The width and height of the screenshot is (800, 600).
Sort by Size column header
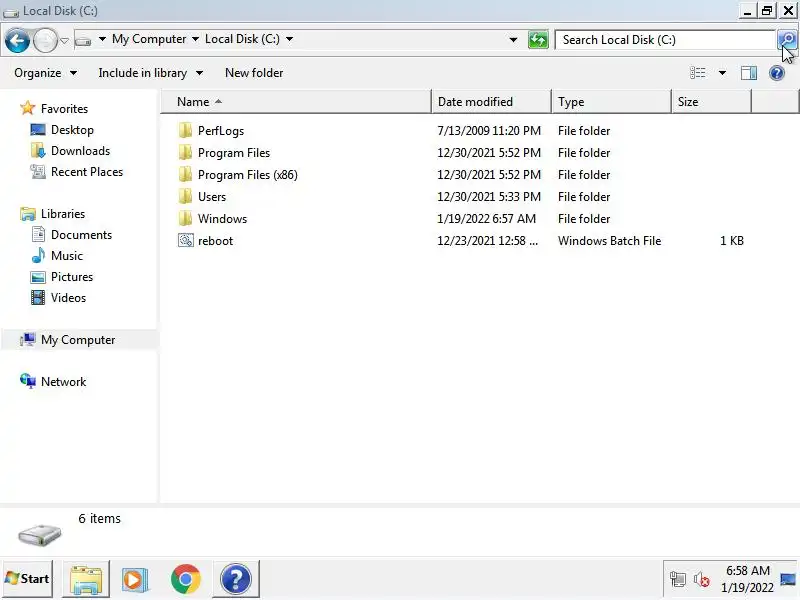coord(711,102)
